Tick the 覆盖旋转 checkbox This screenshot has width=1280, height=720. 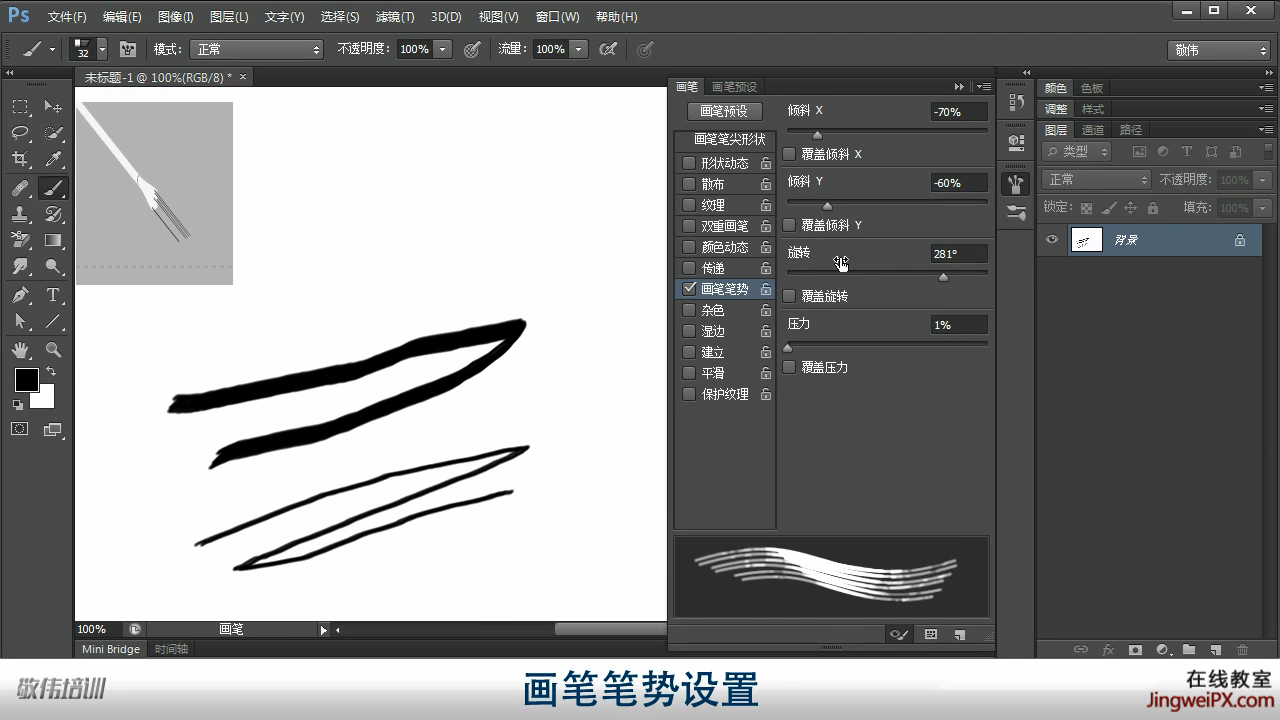pyautogui.click(x=789, y=296)
